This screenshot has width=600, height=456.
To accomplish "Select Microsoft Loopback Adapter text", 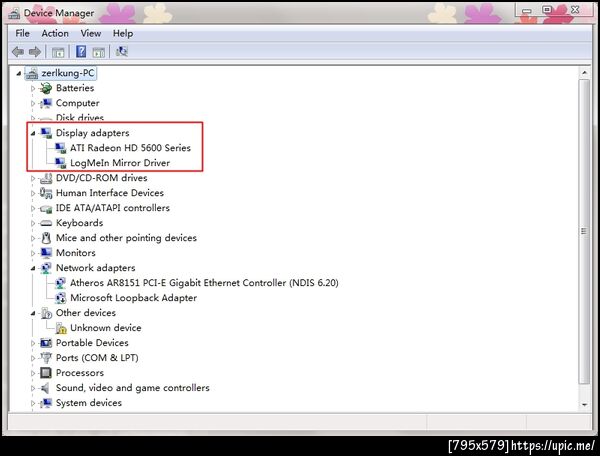I will [x=133, y=298].
